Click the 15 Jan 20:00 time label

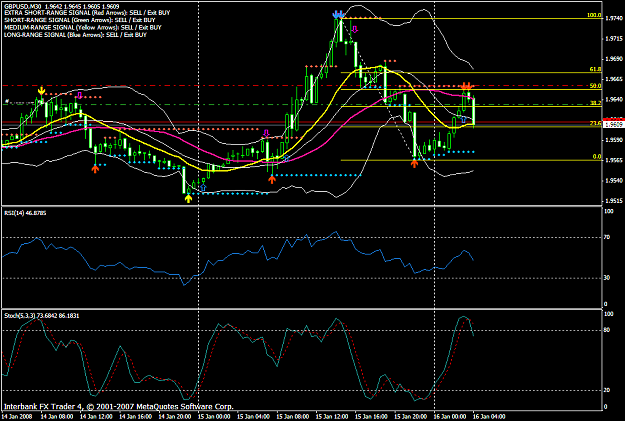click(411, 417)
